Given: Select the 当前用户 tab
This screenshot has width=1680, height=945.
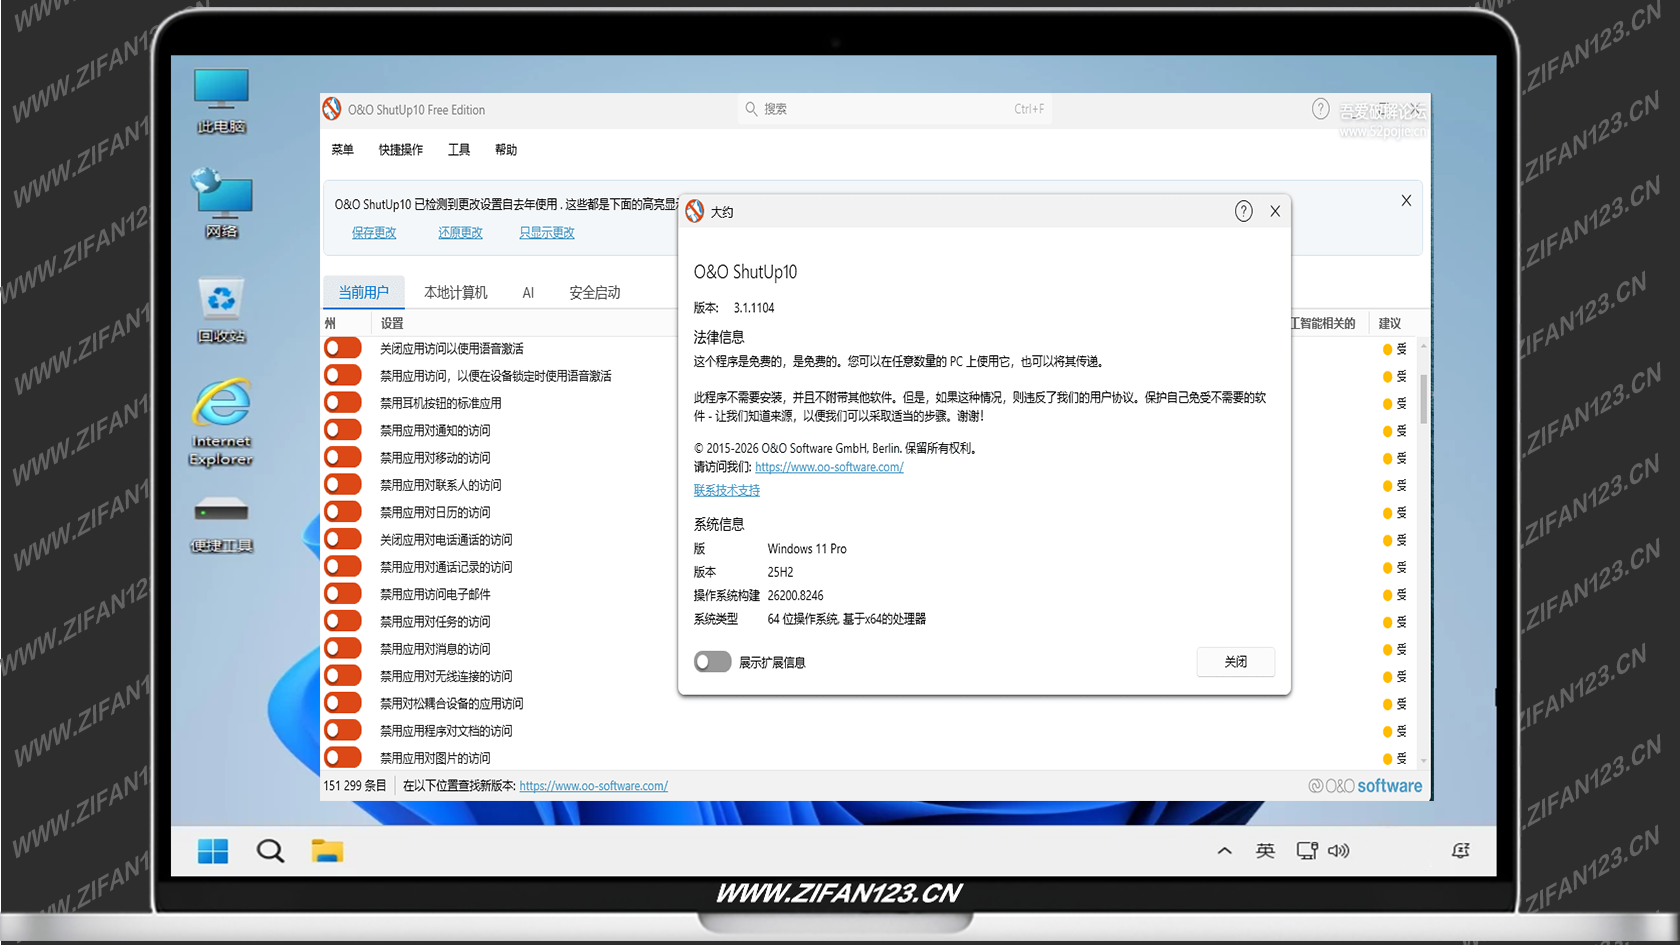Looking at the screenshot, I should (x=363, y=292).
